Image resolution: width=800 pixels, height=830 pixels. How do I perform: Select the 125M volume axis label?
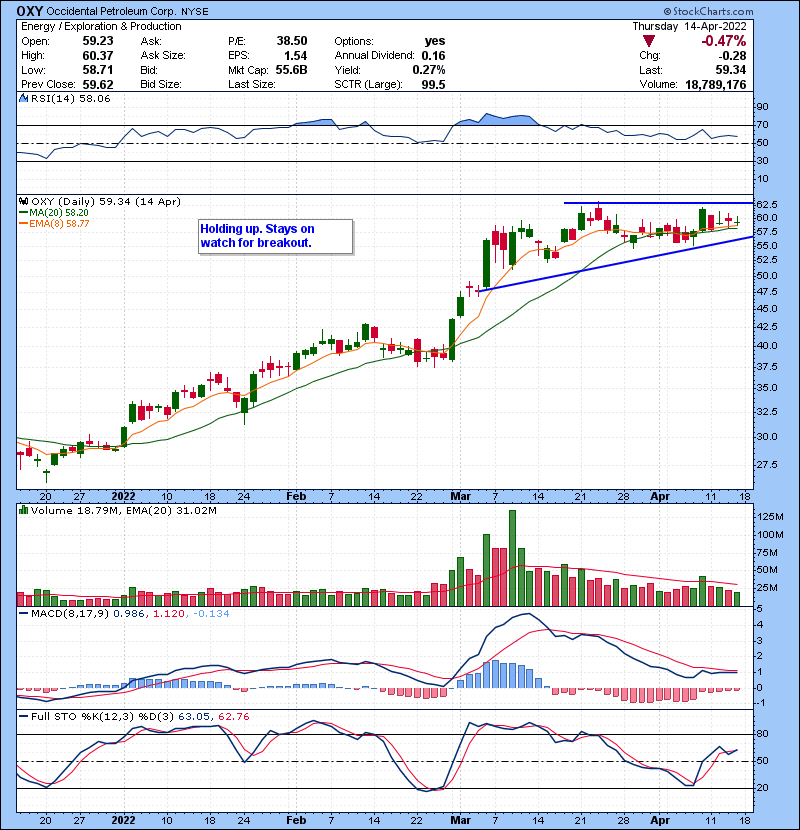(x=770, y=517)
